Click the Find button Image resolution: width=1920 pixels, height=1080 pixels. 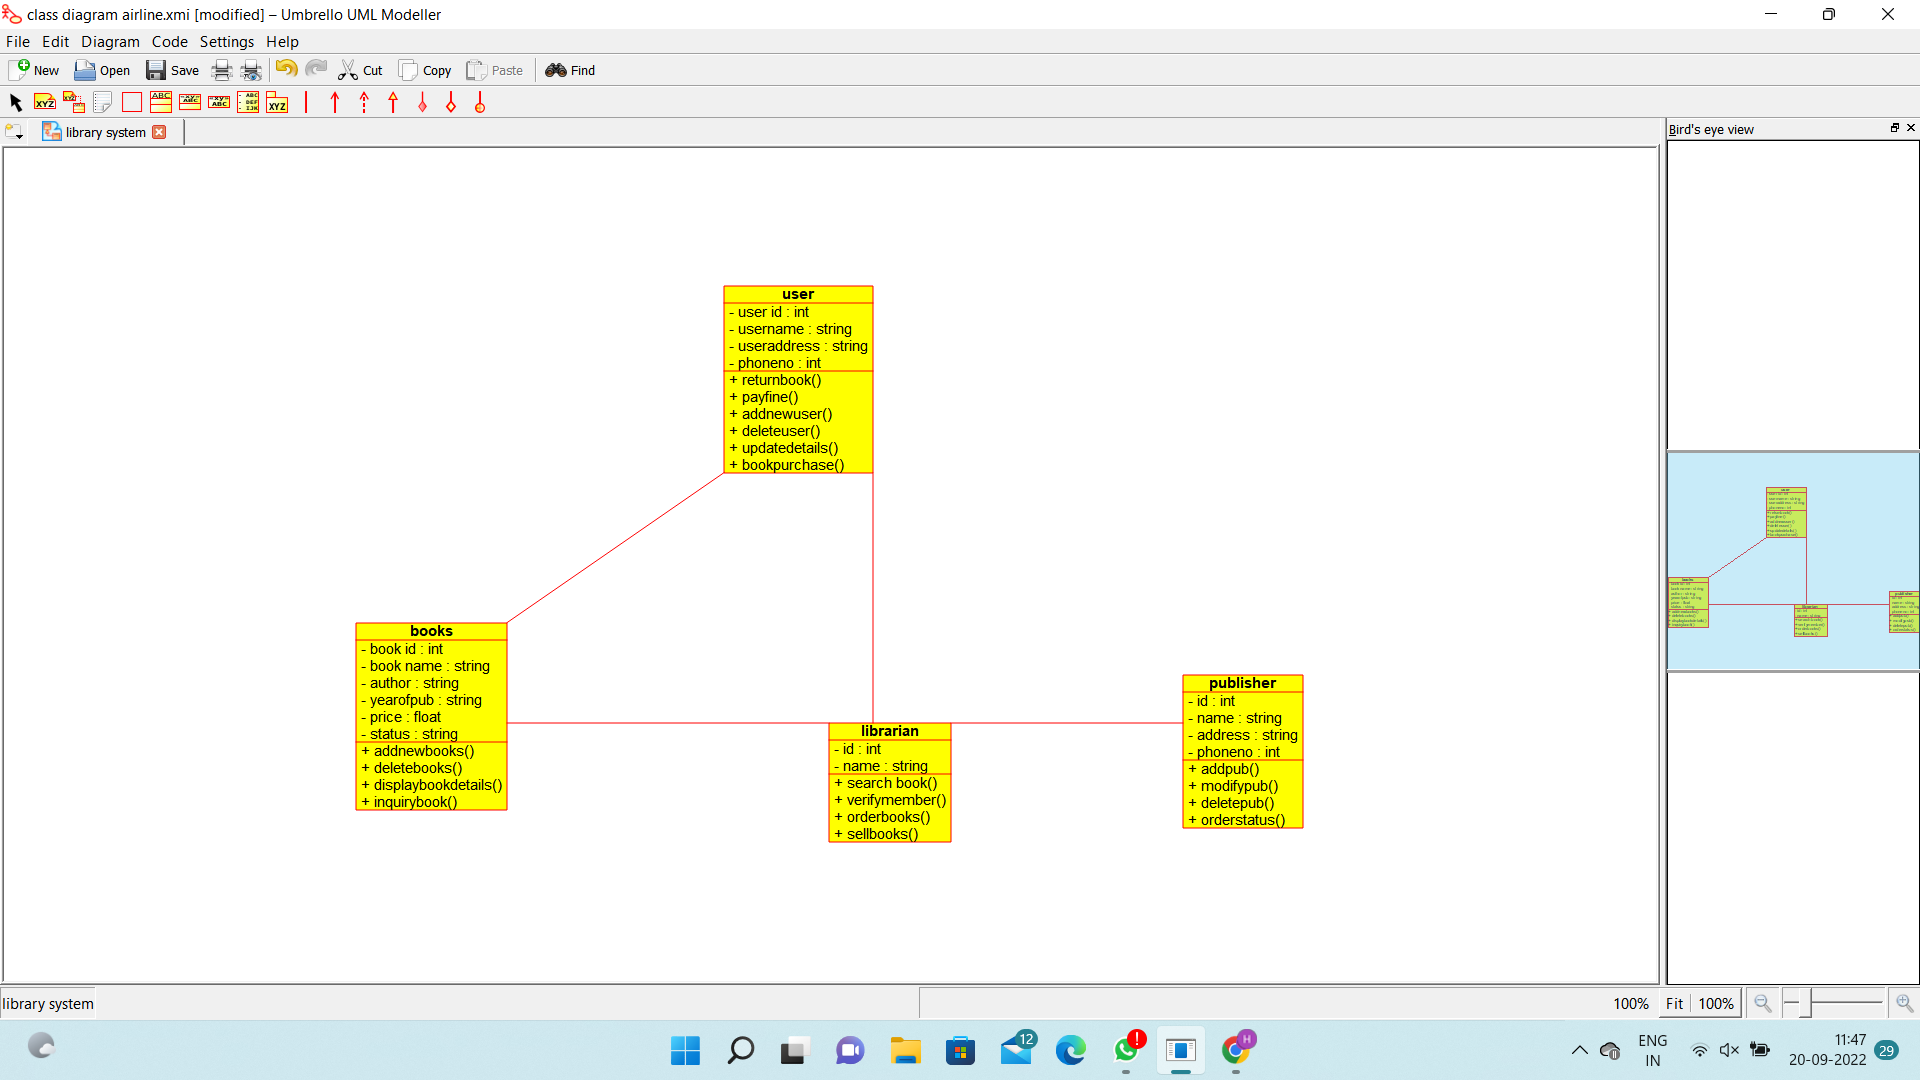pyautogui.click(x=571, y=70)
